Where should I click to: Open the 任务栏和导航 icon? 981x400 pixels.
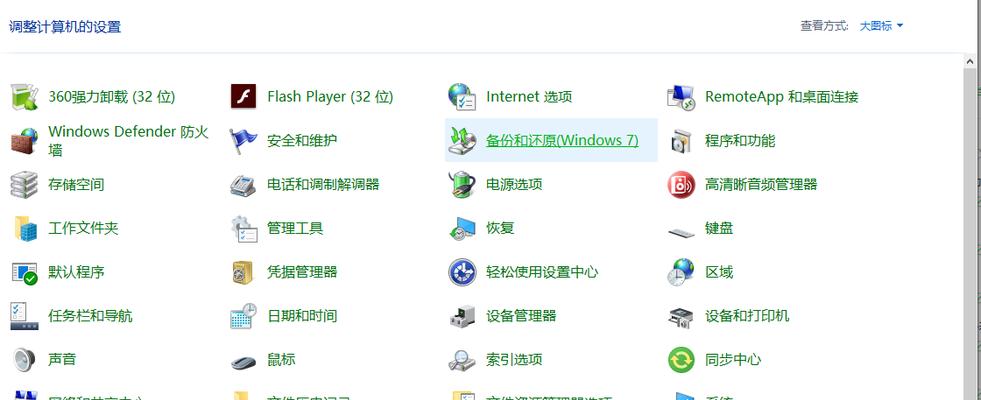click(25, 315)
